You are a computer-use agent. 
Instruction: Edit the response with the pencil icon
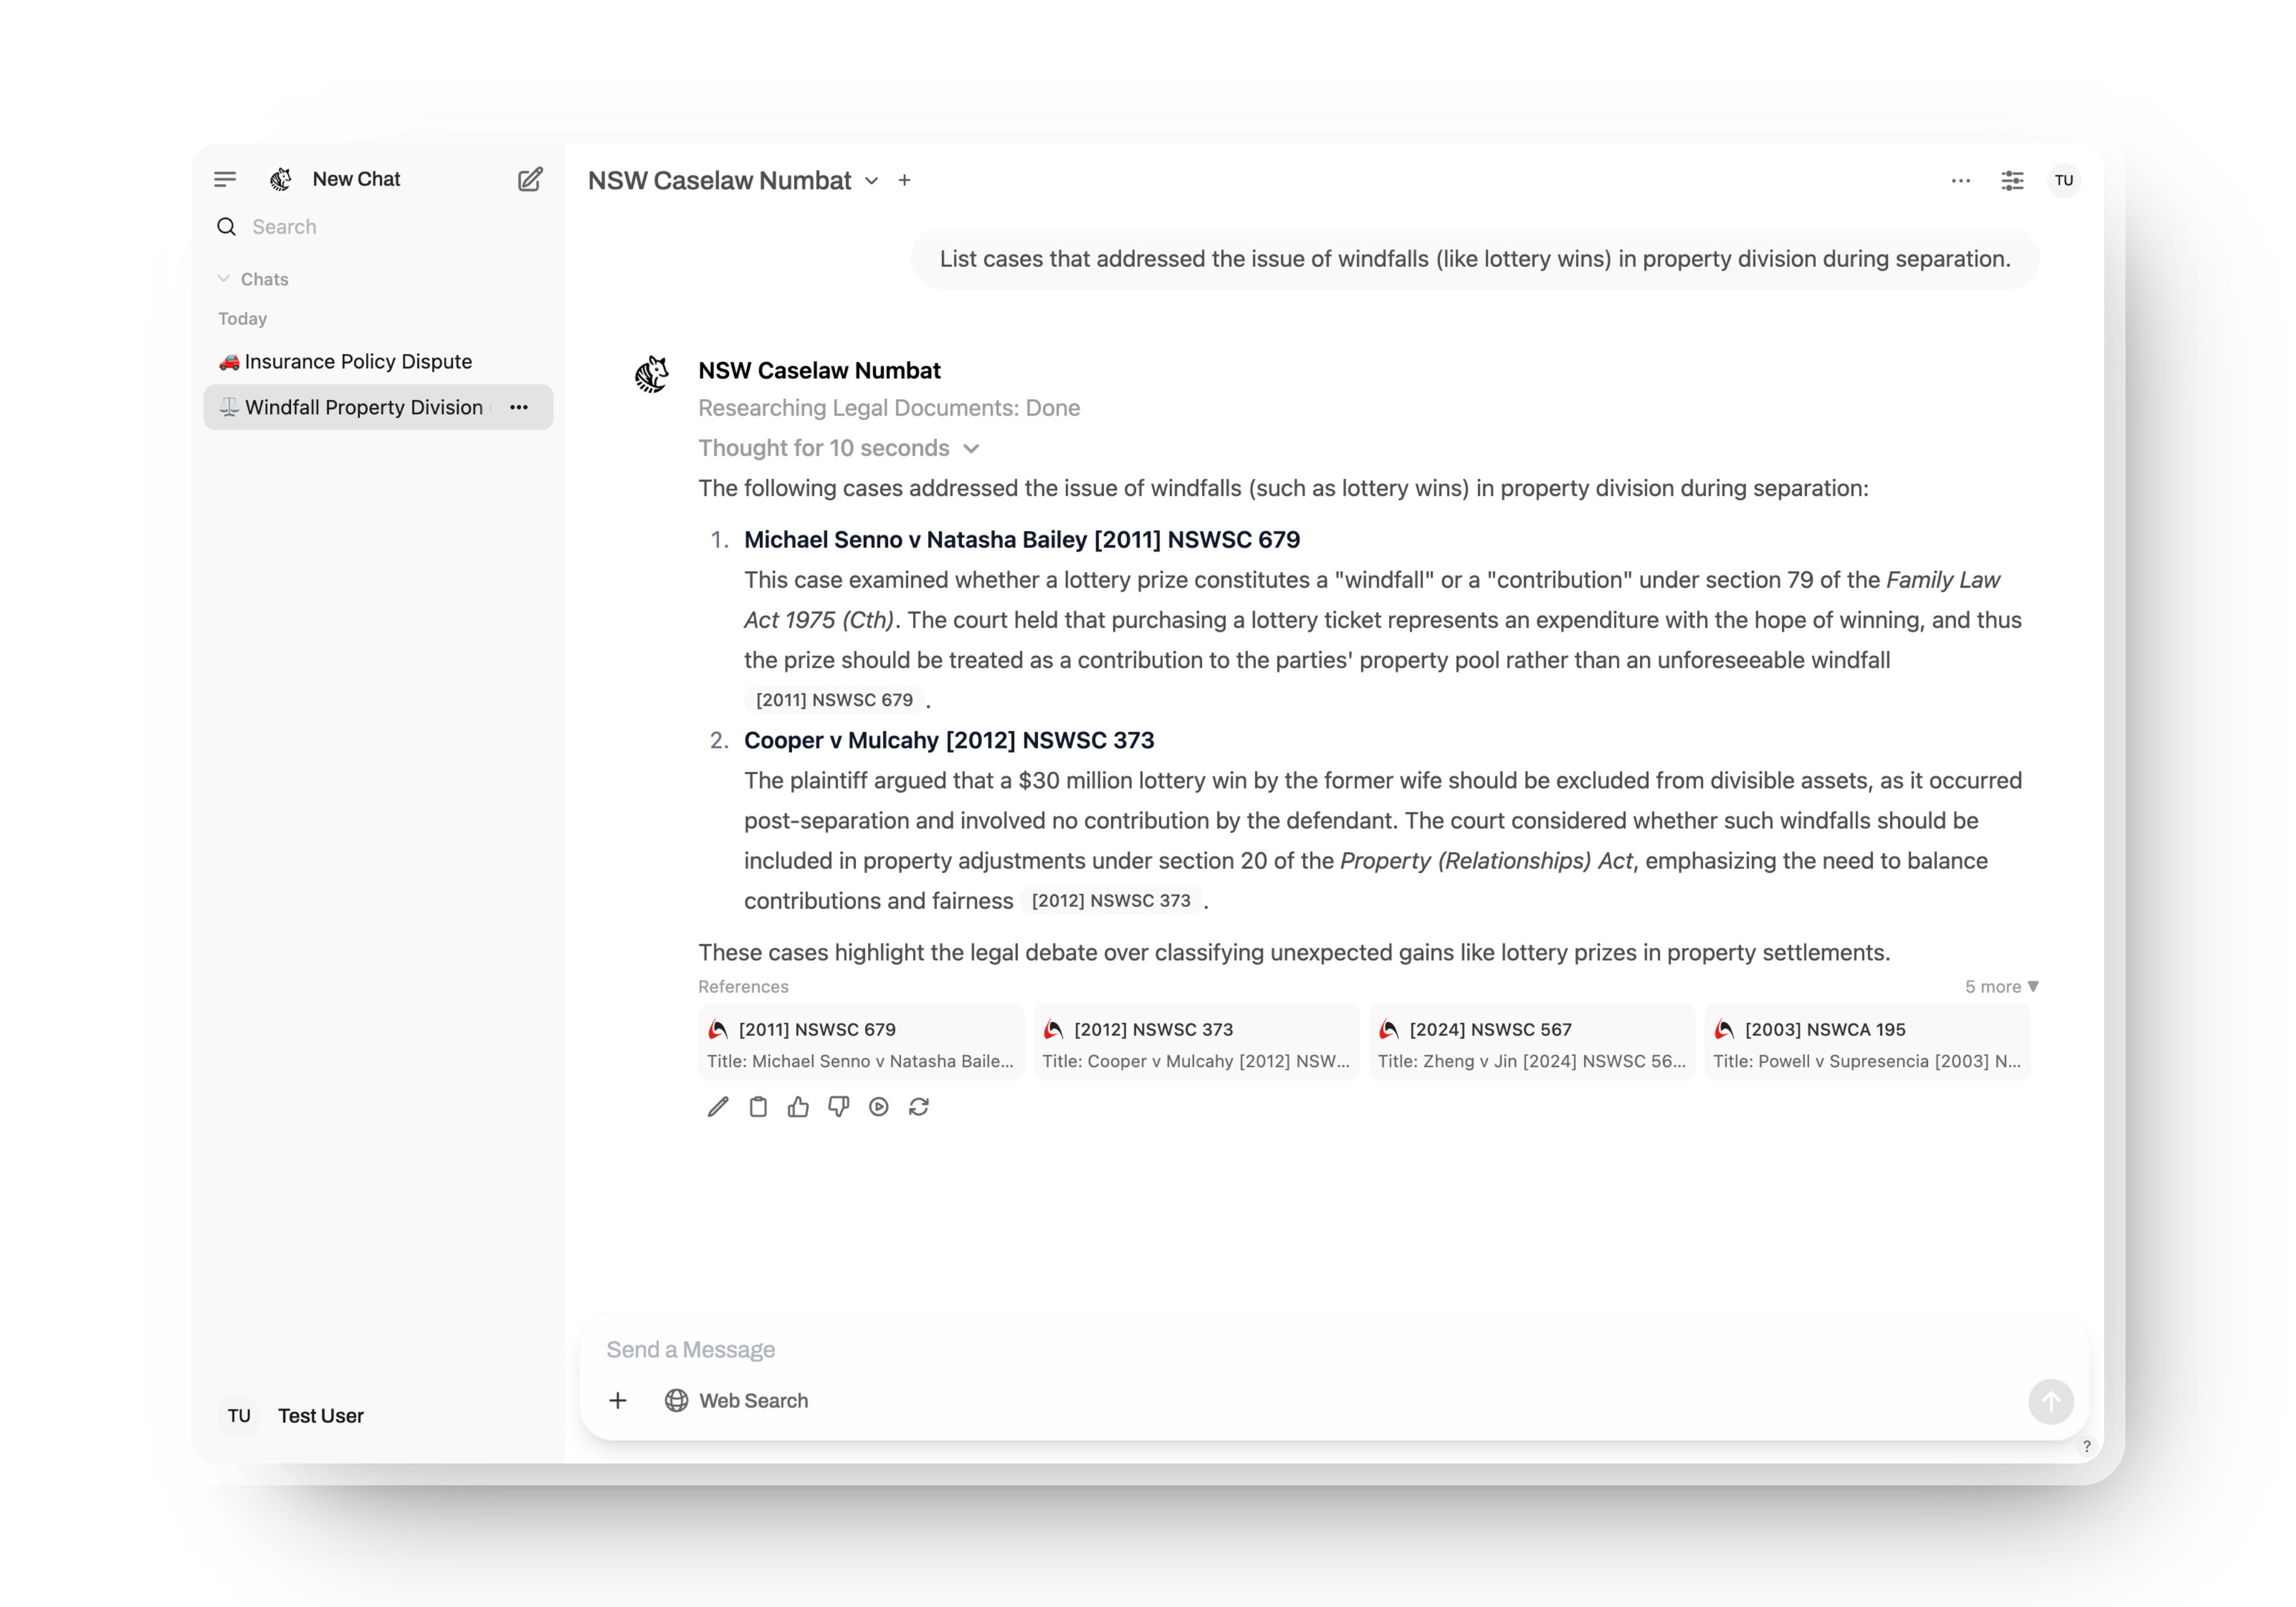tap(718, 1106)
